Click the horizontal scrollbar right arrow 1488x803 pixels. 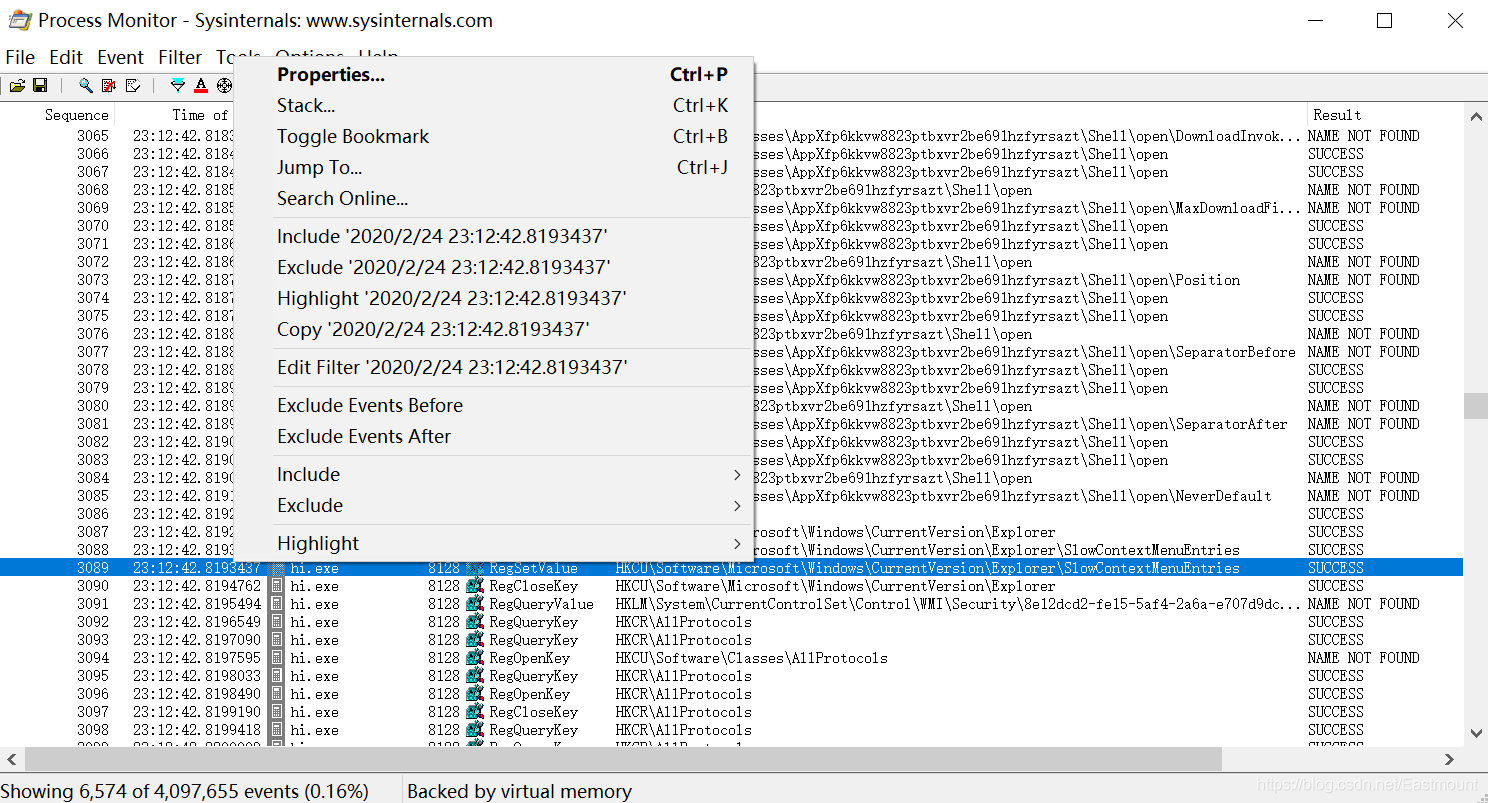coord(1449,760)
